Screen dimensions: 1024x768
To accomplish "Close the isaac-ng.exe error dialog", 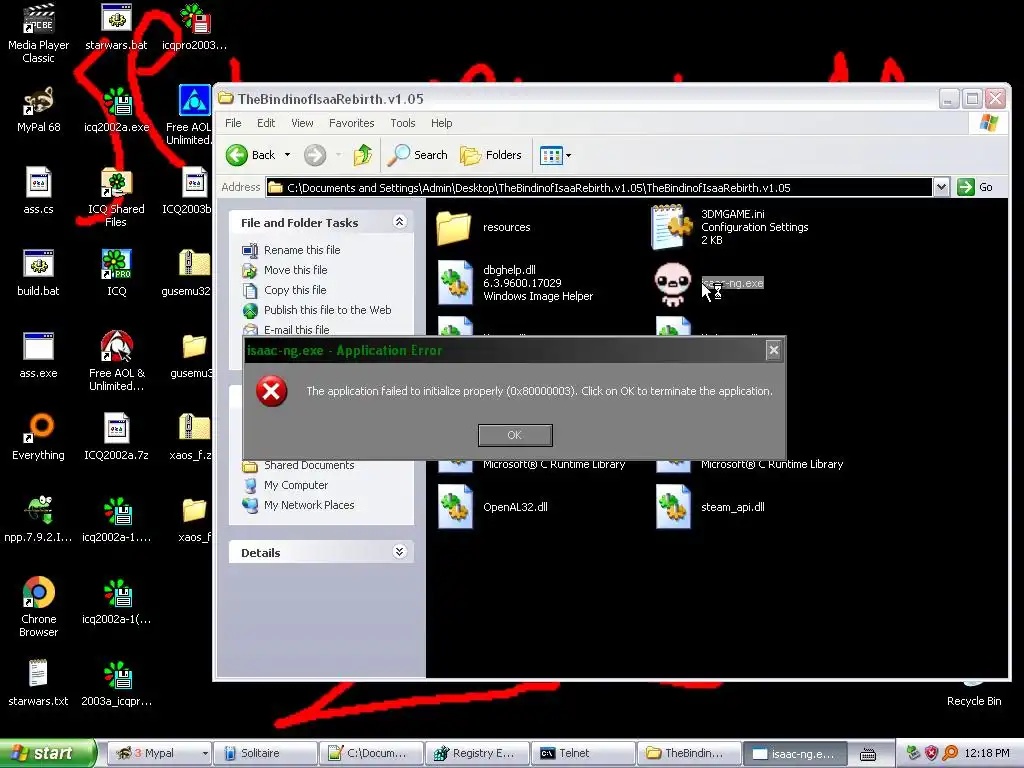I will click(x=773, y=351).
